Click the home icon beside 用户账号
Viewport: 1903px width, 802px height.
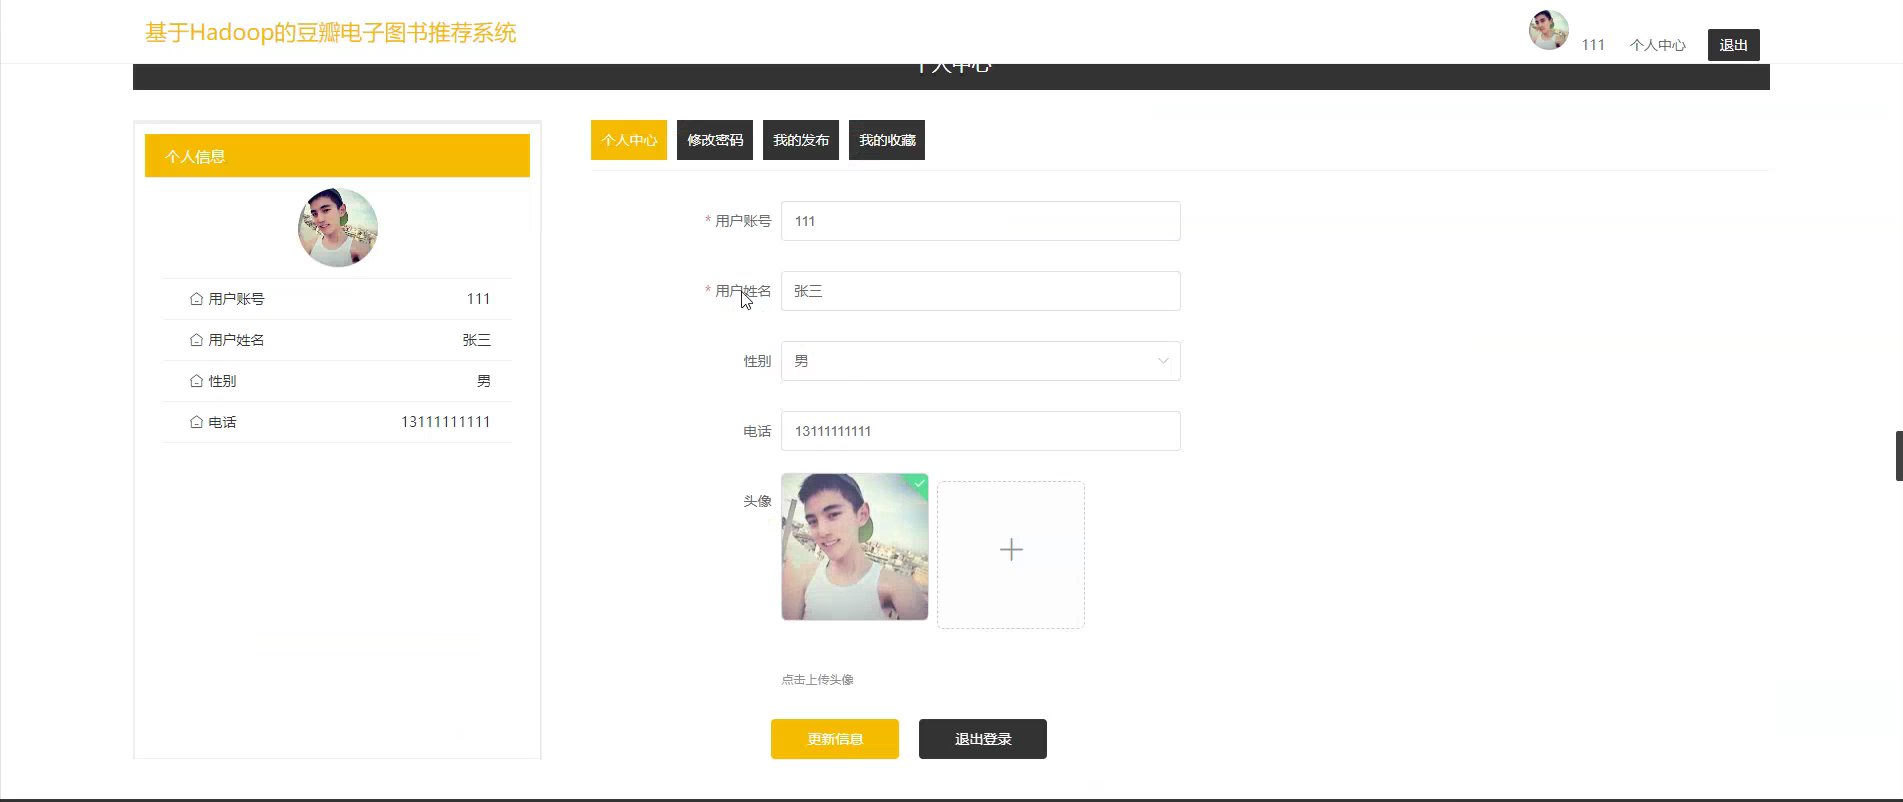click(196, 299)
